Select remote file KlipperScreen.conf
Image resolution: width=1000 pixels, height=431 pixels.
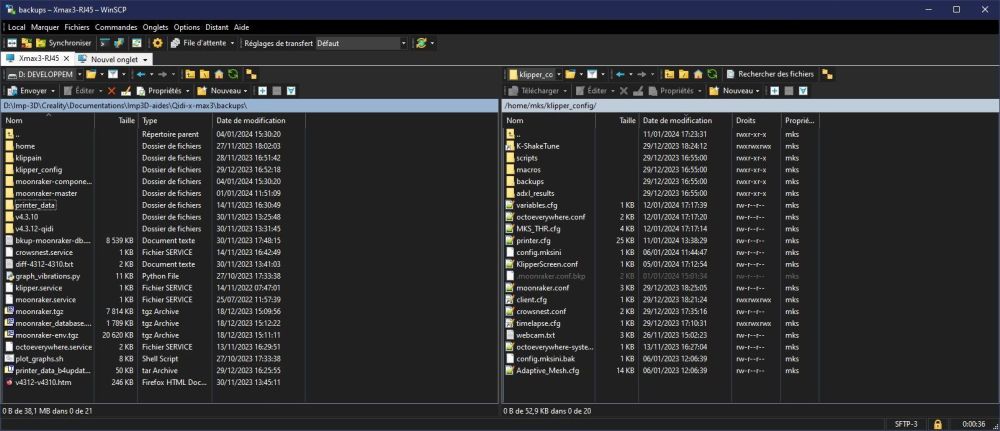pos(547,264)
